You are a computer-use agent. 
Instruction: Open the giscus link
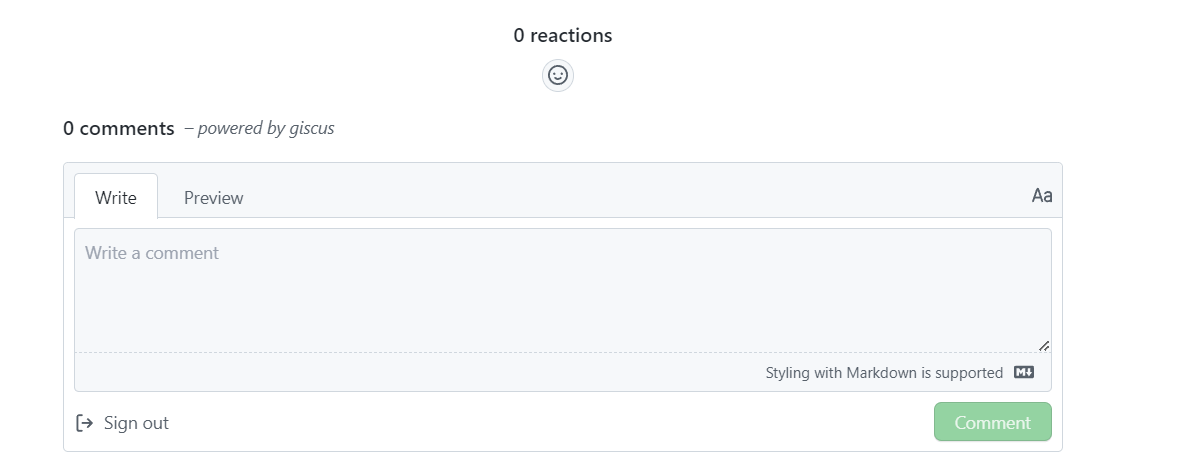coord(310,128)
